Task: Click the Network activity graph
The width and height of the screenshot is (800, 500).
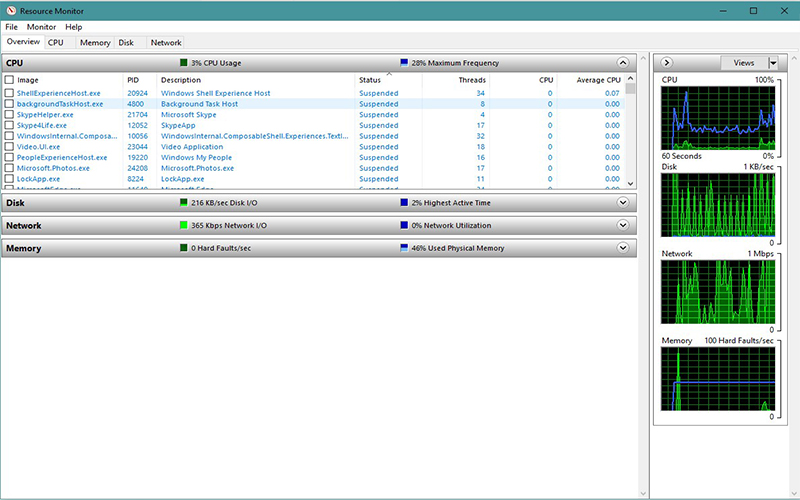Action: [718, 292]
